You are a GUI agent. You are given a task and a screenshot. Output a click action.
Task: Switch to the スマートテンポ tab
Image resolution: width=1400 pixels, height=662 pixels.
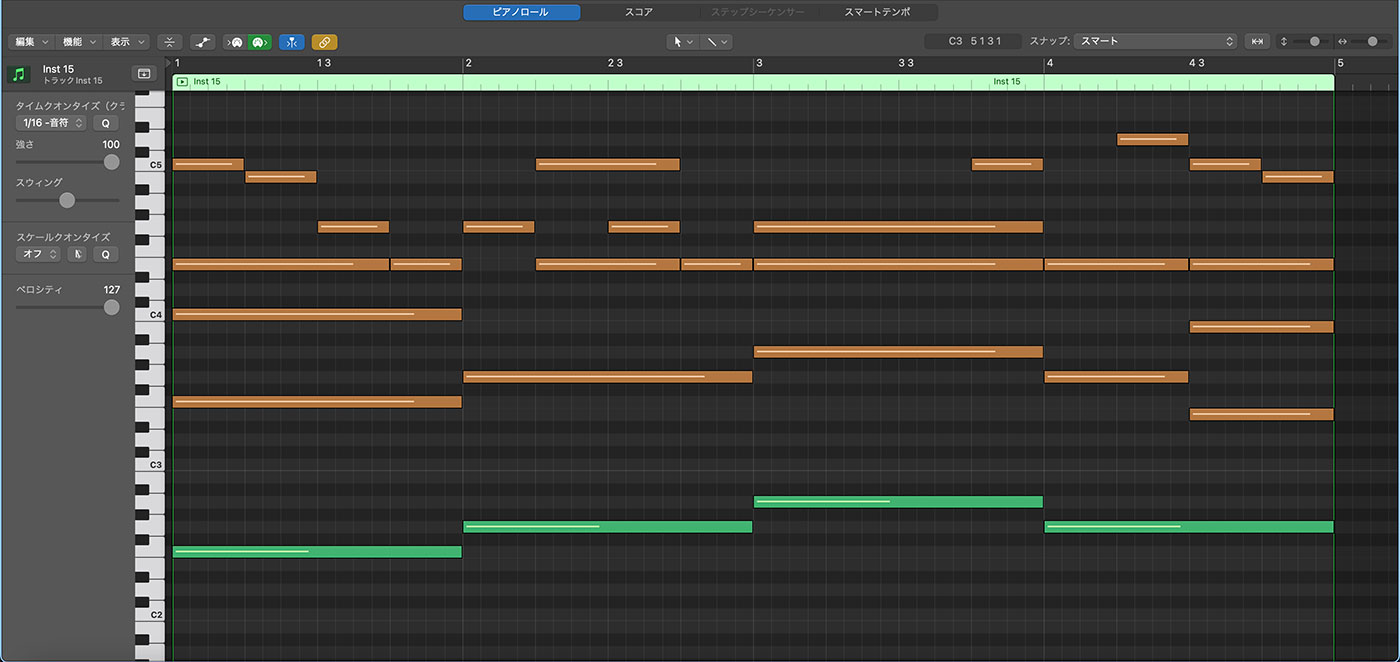click(x=879, y=12)
